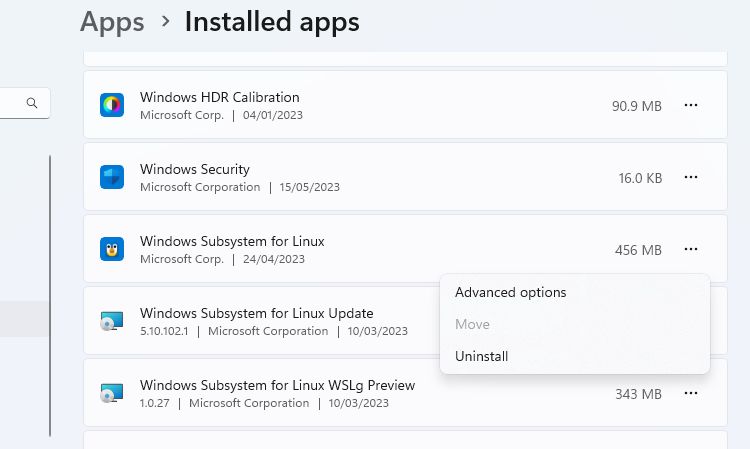Click the 15/05/2023 install date

pyautogui.click(x=309, y=187)
